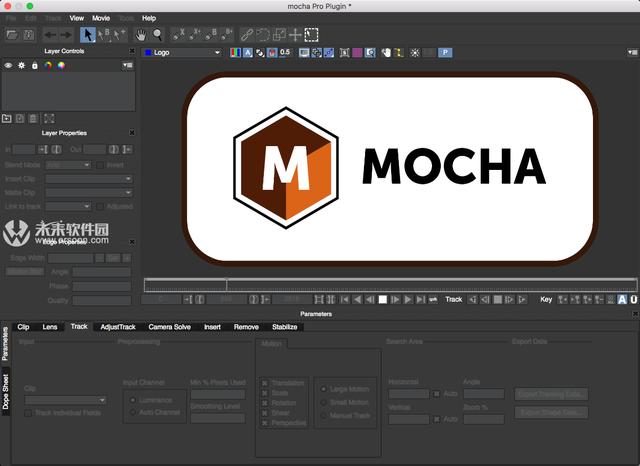Toggle the Show Layer Mattes M icon
Viewport: 640px width, 466px height.
coord(272,53)
